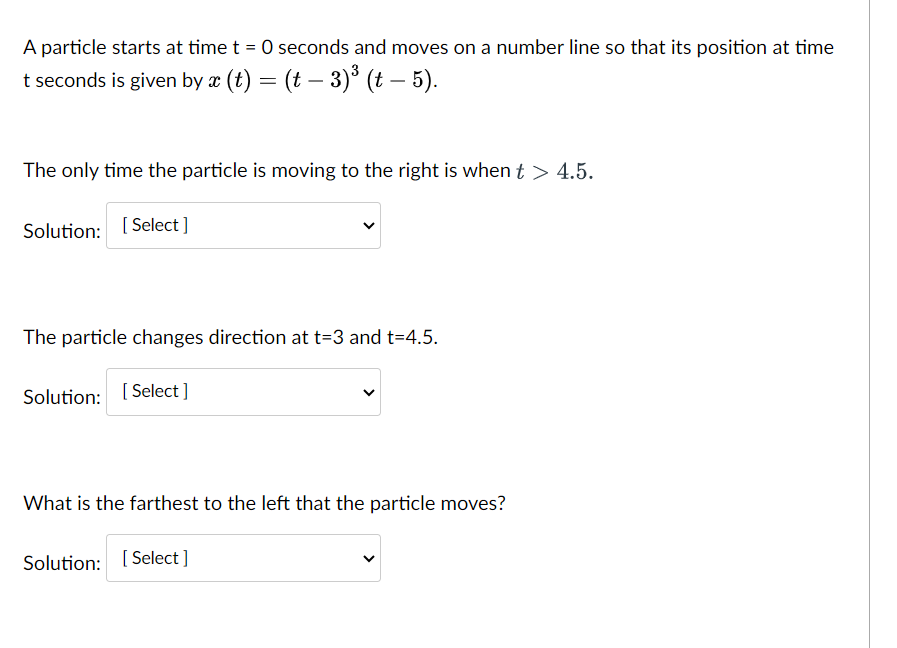Click the [ Select ] placeholder text in second dropdown
The width and height of the screenshot is (897, 648).
point(153,390)
